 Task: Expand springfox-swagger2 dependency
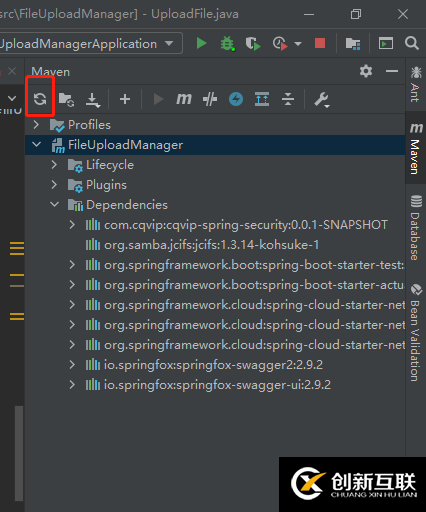[x=72, y=365]
